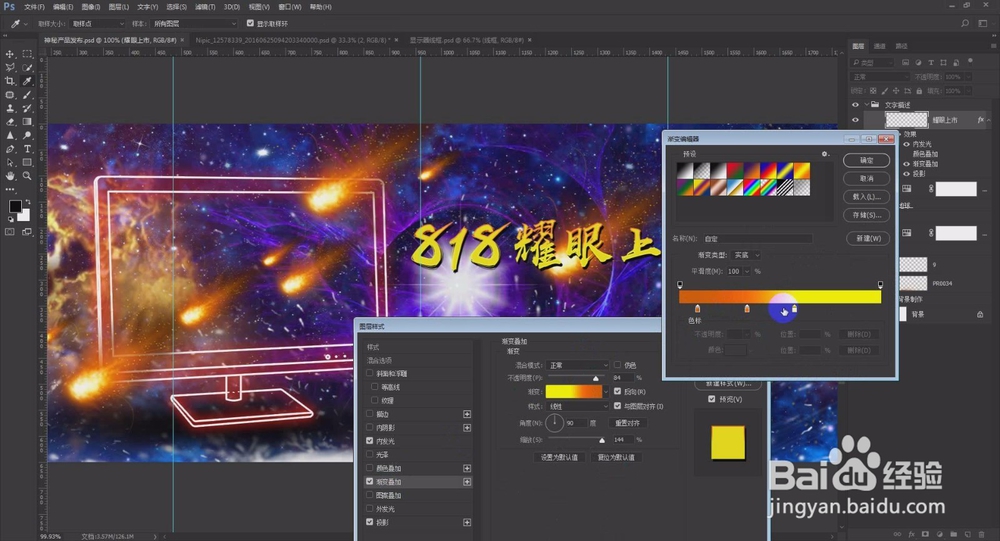The height and width of the screenshot is (541, 1000).
Task: Select the Lasso tool in toolbar
Action: [x=10, y=68]
